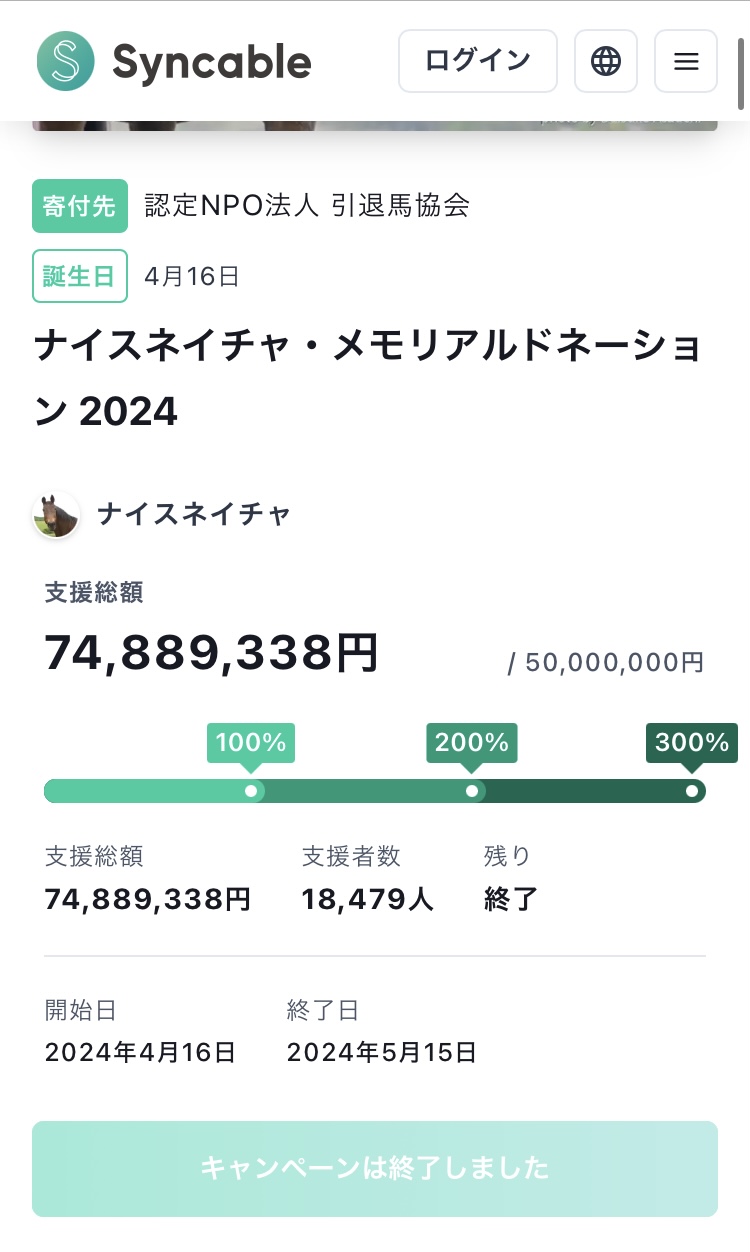This screenshot has height=1252, width=750.
Task: Click the donation progress bar
Action: pos(374,791)
